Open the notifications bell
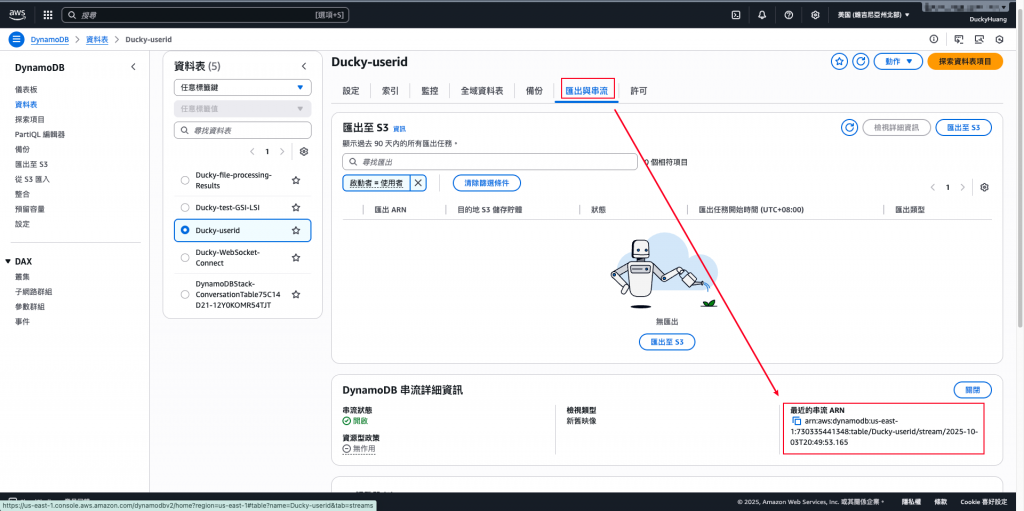This screenshot has width=1024, height=511. pyautogui.click(x=762, y=15)
